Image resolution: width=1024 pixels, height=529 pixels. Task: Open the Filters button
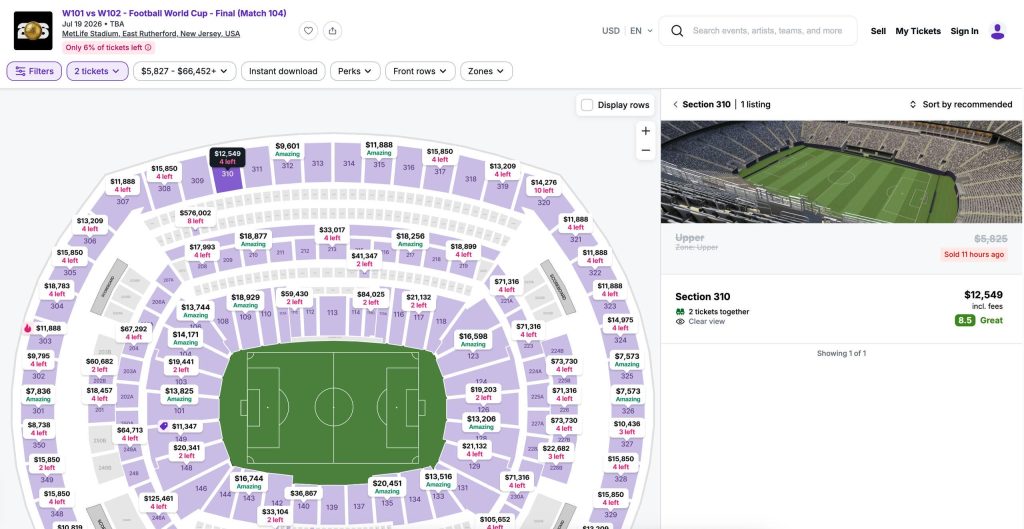pos(34,71)
